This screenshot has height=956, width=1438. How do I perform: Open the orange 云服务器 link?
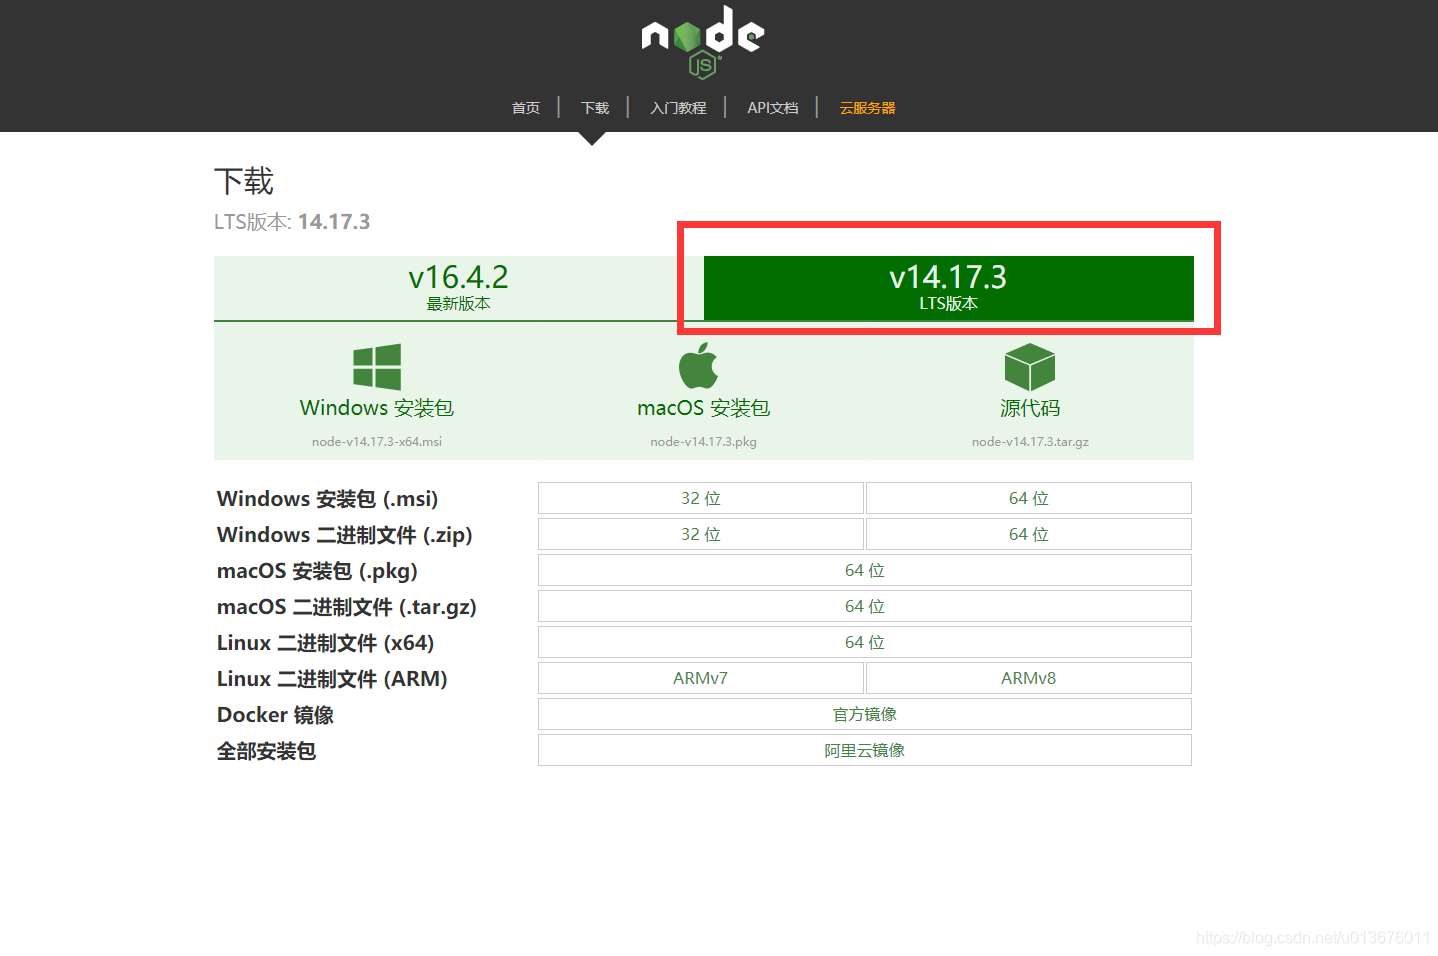(x=867, y=108)
